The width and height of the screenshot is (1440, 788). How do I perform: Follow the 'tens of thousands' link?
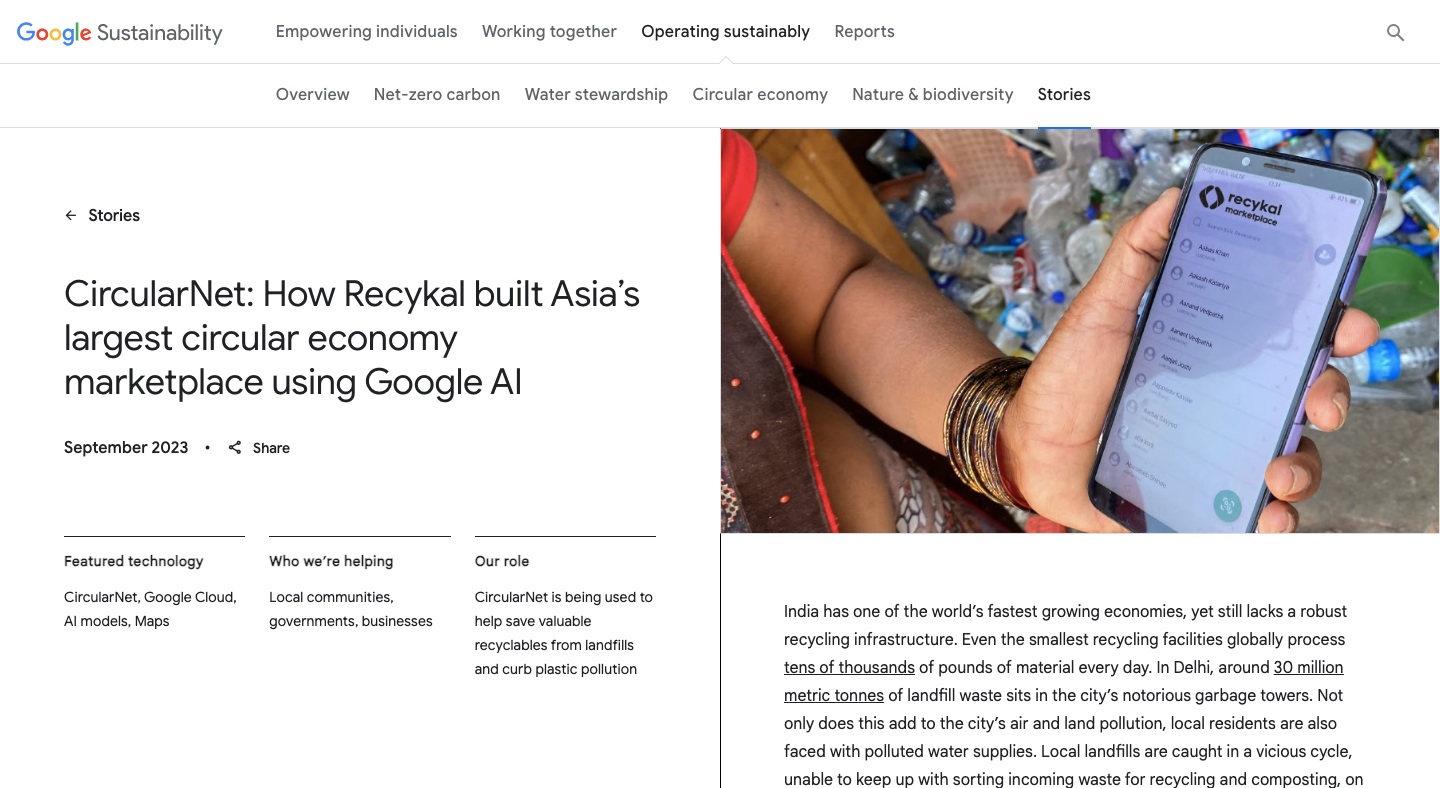coord(849,667)
